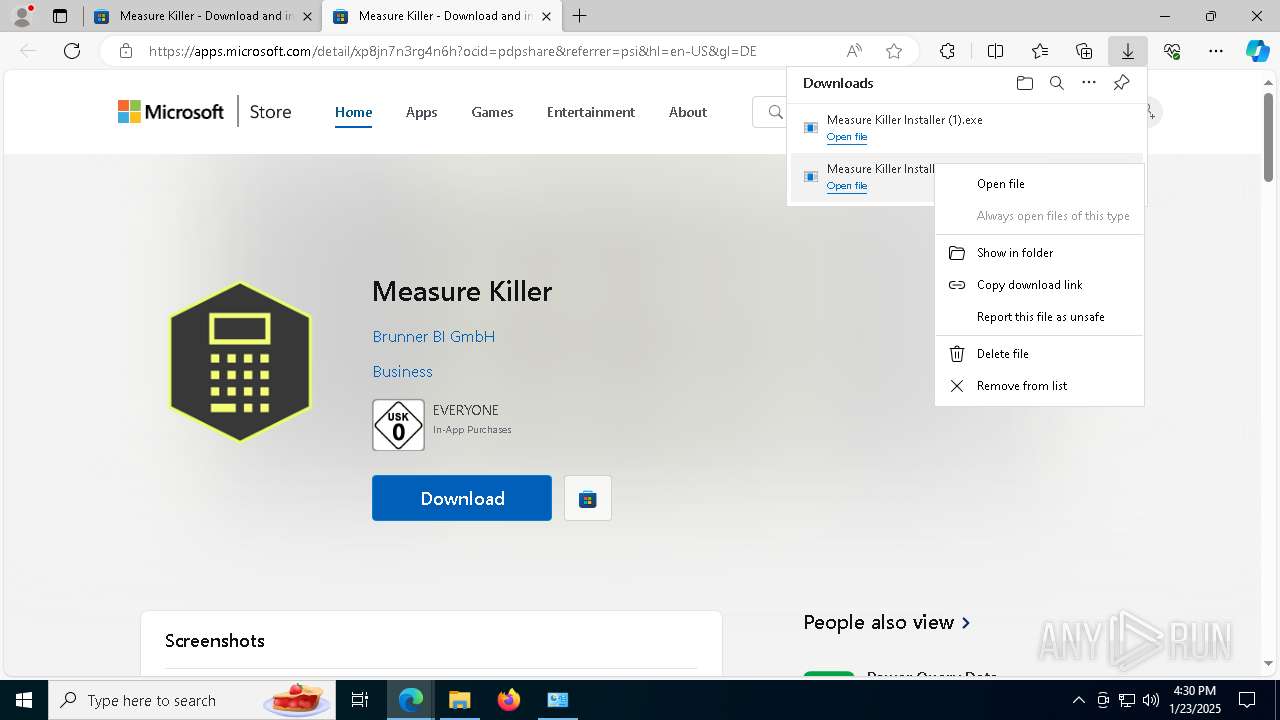Select Delete file from context menu
1280x720 pixels.
(1039, 354)
